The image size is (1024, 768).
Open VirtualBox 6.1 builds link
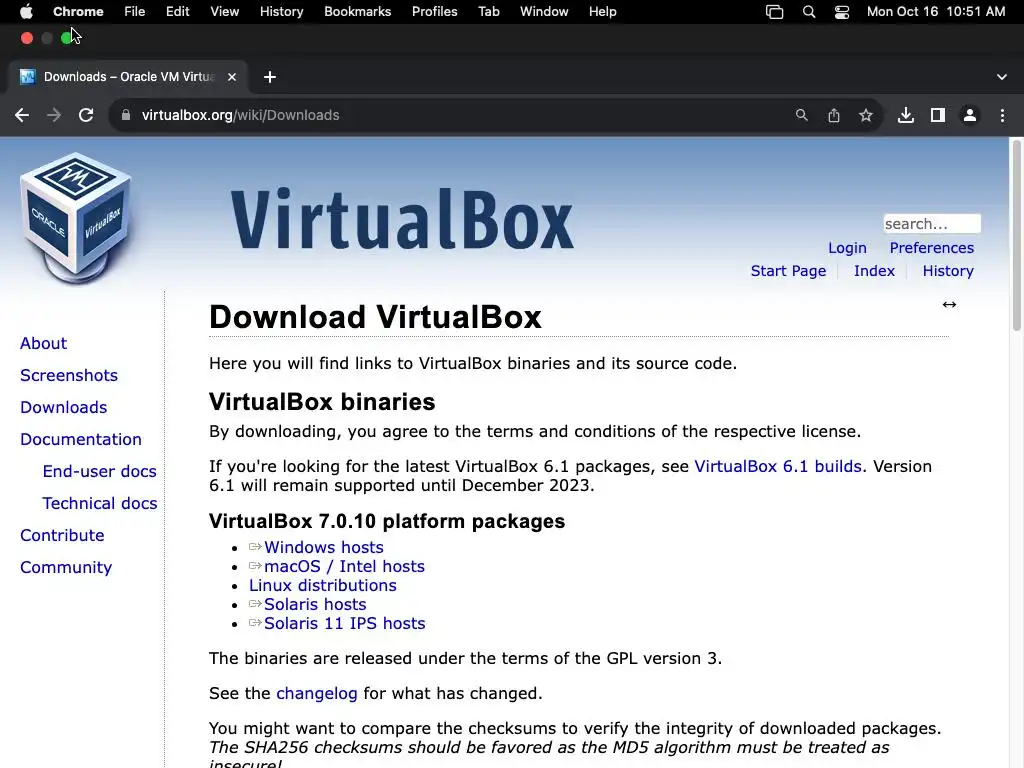pos(778,466)
